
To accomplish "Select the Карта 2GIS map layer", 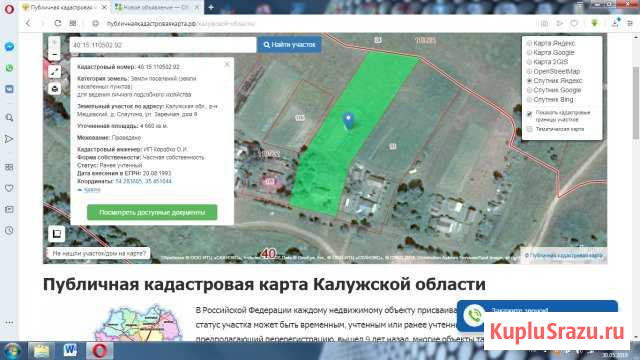I will (x=548, y=62).
